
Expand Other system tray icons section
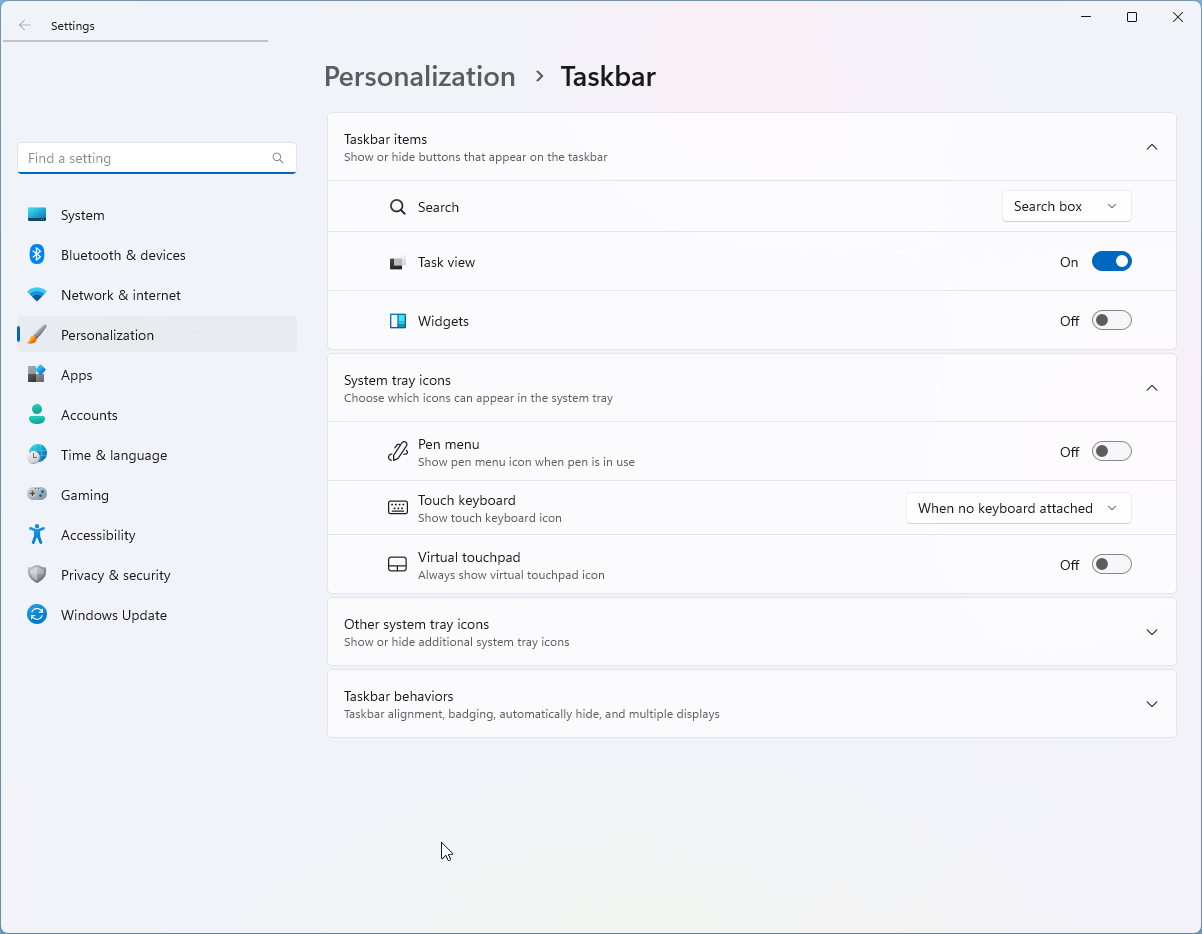tap(752, 632)
